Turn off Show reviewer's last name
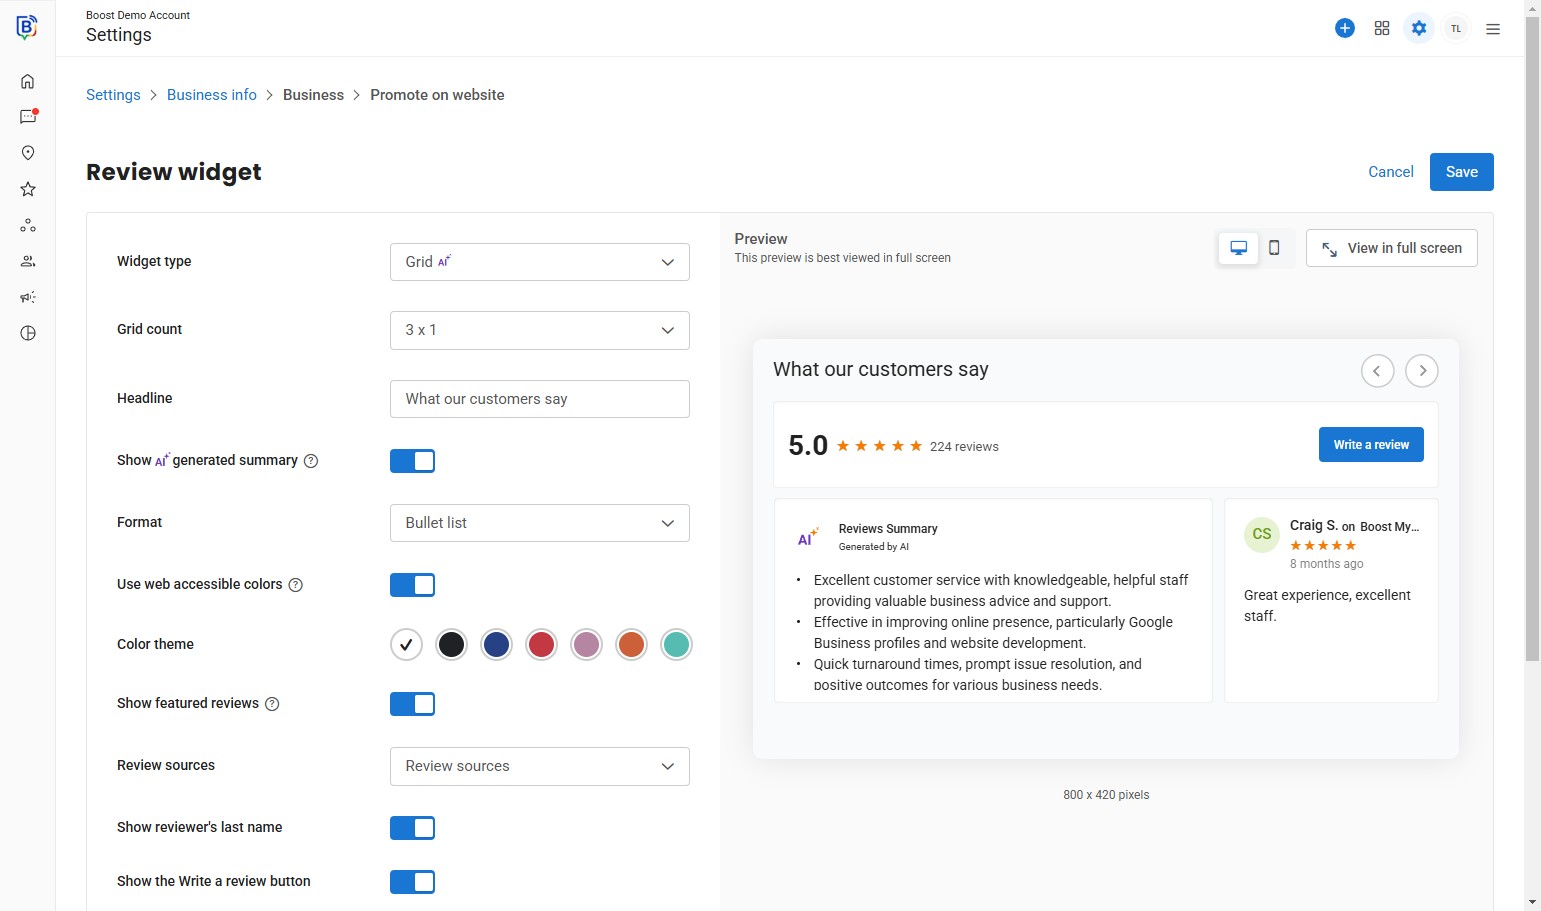 tap(412, 828)
